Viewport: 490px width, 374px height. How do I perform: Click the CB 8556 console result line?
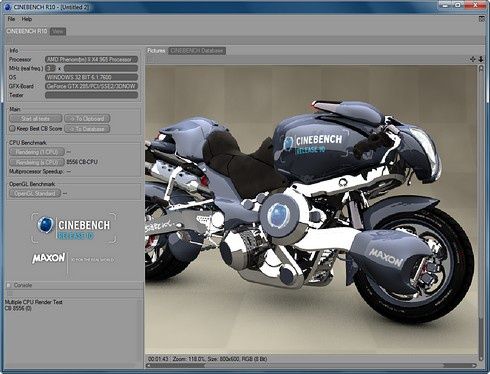18,308
